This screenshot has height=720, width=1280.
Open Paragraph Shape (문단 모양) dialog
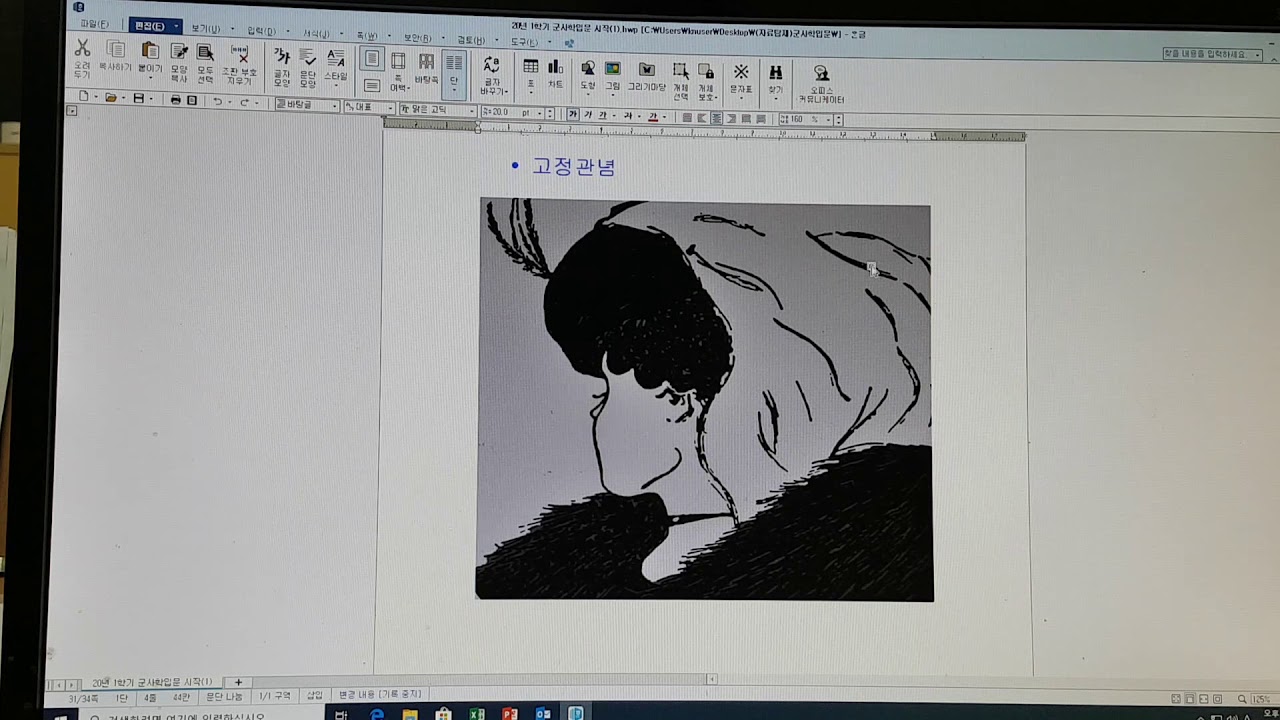coord(307,58)
